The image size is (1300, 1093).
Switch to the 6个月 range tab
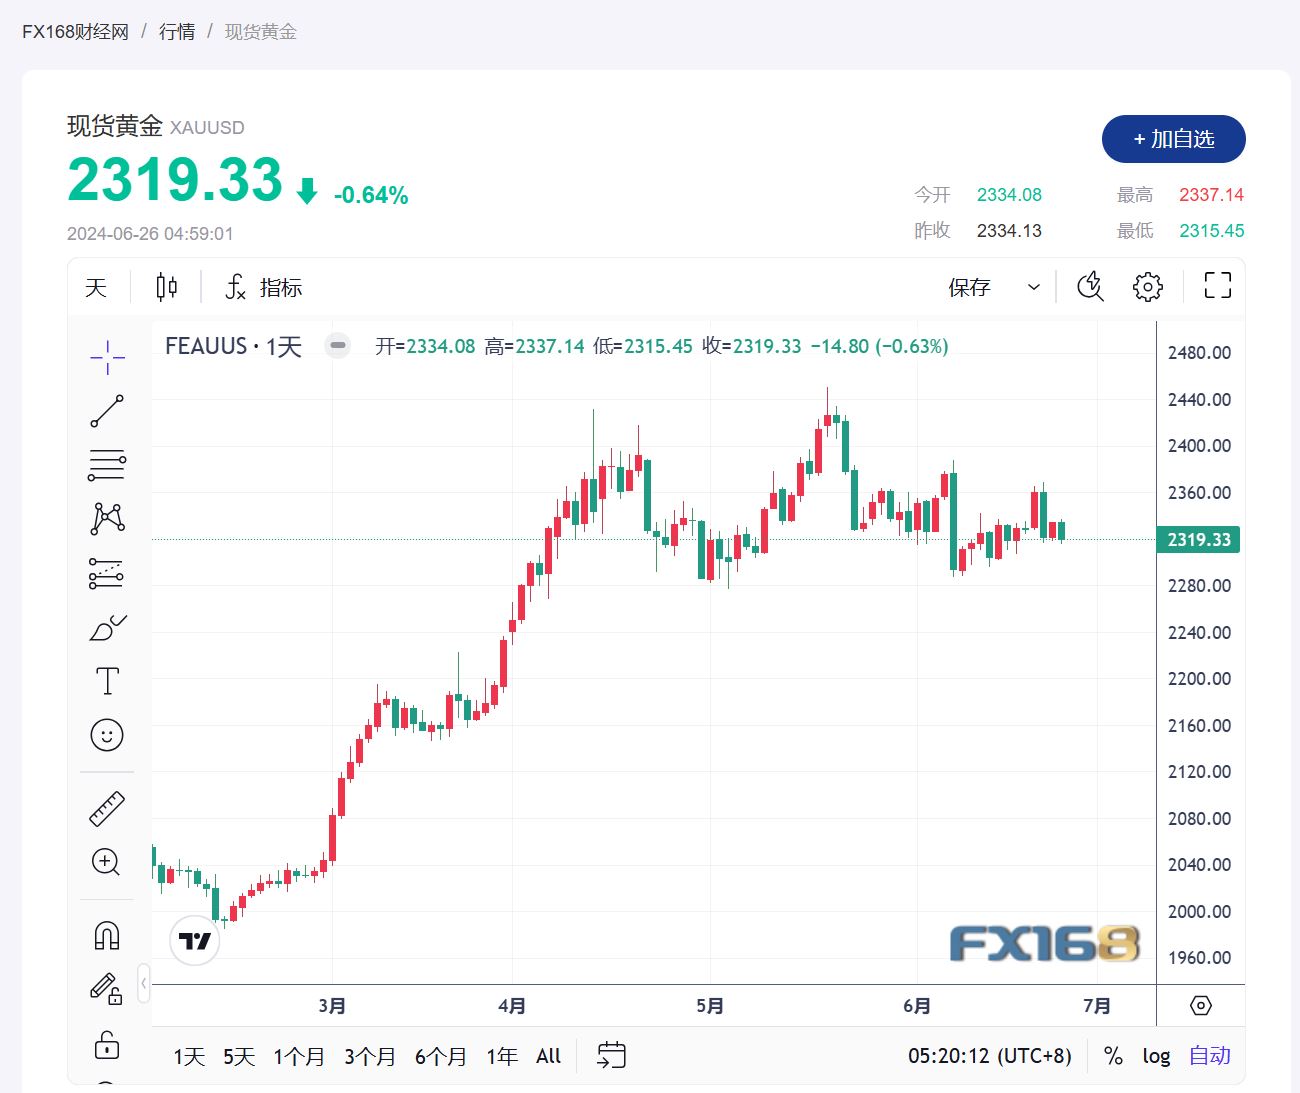pos(440,1056)
